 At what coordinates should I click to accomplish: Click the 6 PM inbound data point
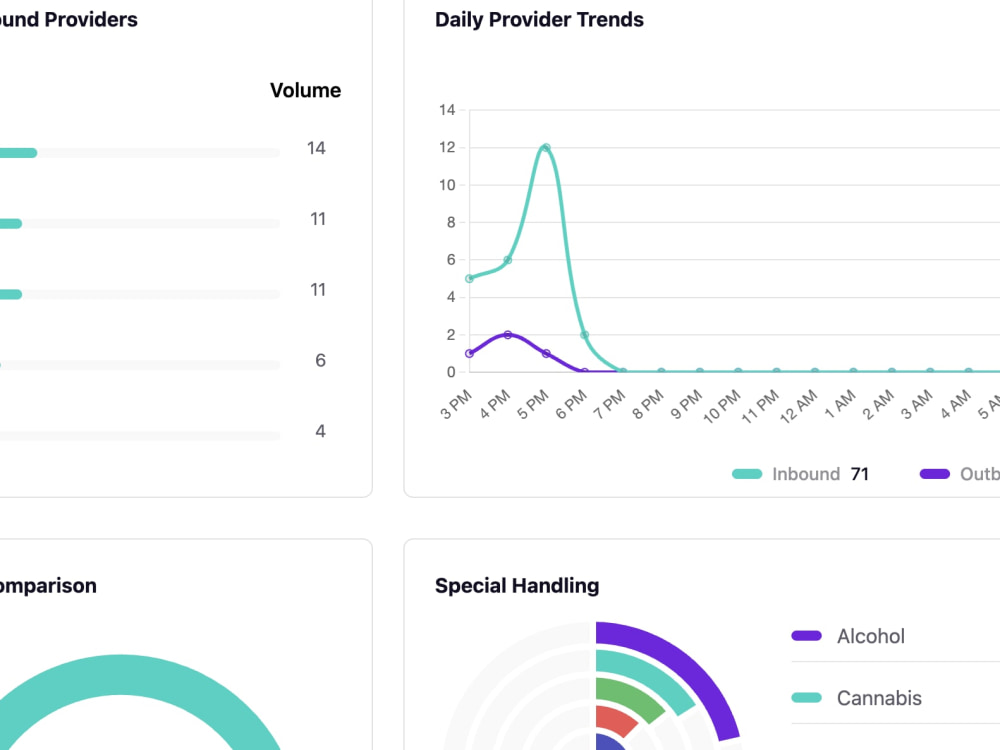(x=584, y=335)
